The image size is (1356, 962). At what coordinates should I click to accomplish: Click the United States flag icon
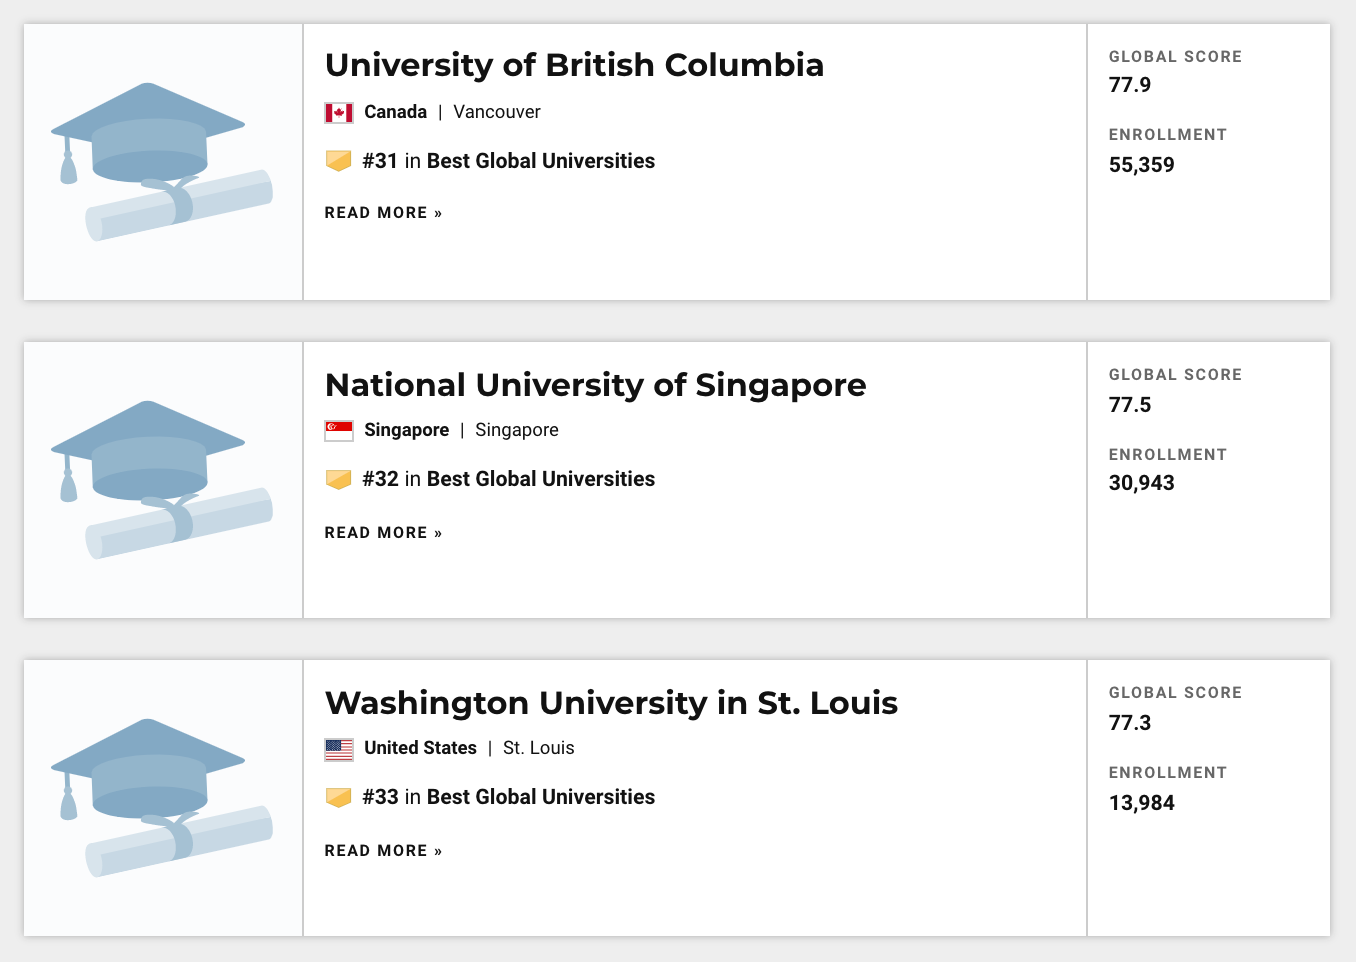coord(339,749)
